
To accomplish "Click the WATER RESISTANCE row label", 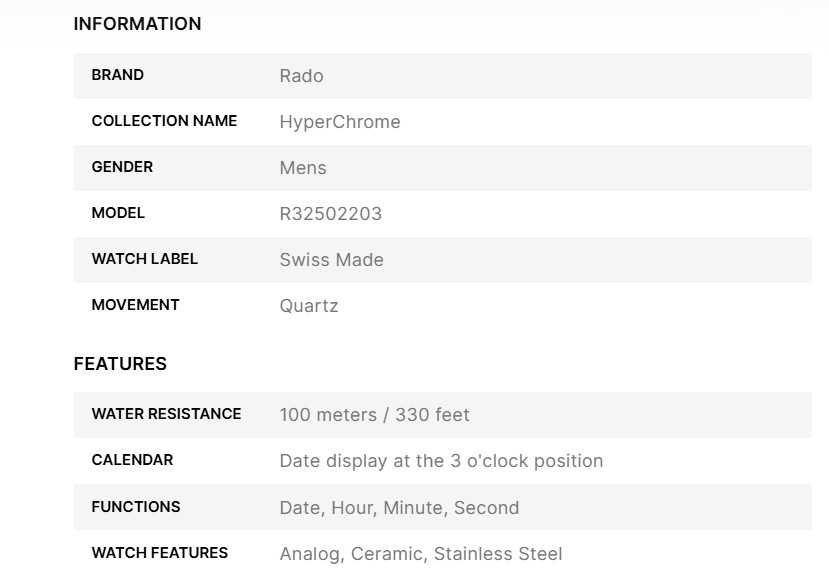I will coord(166,414).
